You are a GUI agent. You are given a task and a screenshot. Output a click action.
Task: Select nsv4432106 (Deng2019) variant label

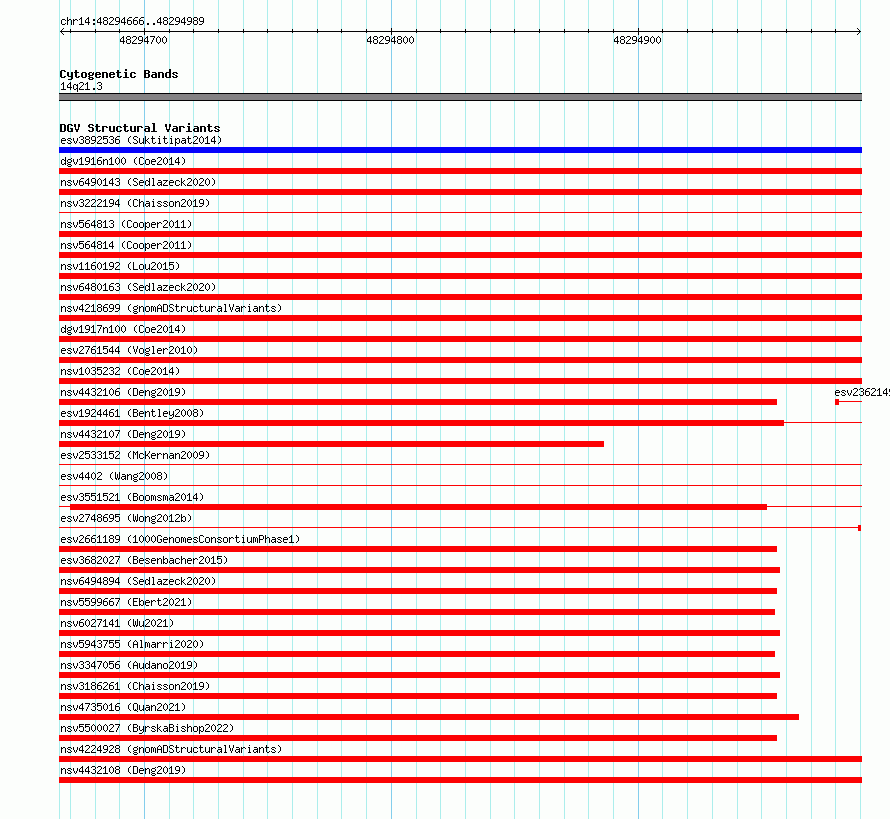[123, 392]
